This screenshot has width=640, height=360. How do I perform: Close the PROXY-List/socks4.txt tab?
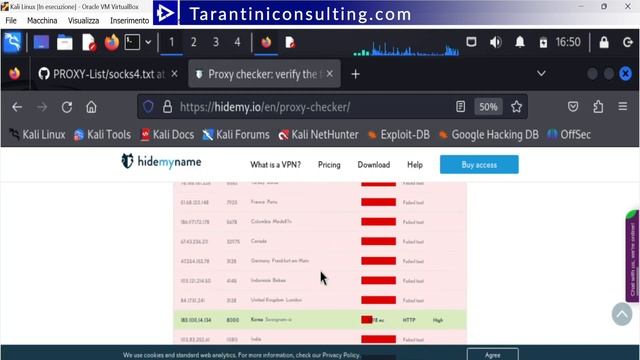click(x=174, y=74)
